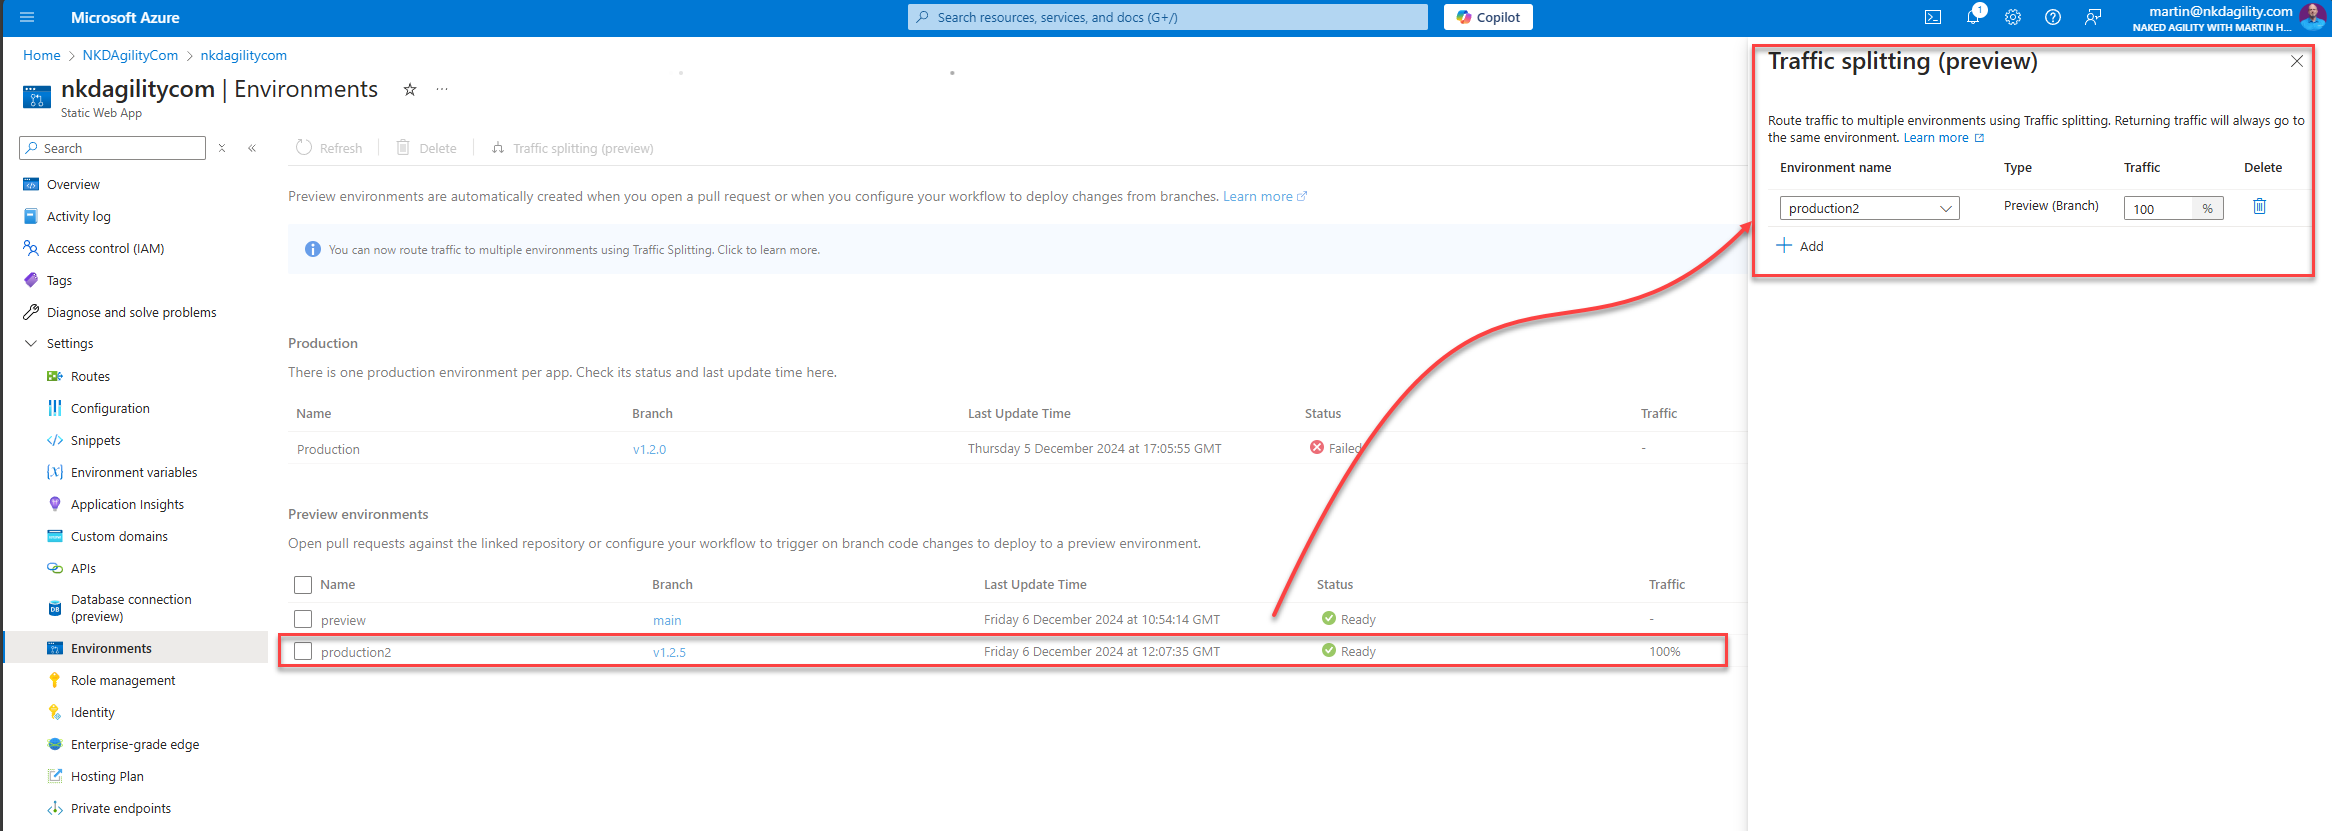
Task: Favorite nkdagilitycom with the star icon
Action: pyautogui.click(x=410, y=89)
